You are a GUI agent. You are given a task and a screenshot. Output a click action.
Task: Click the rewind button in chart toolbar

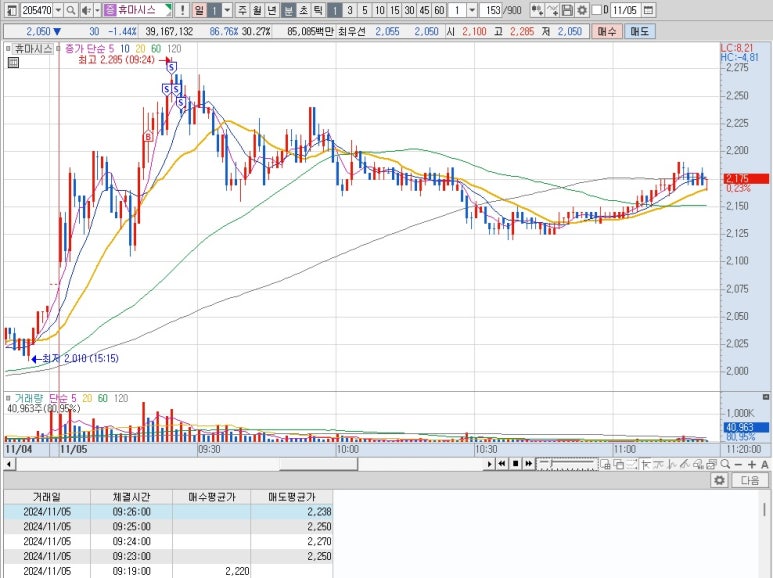point(502,464)
